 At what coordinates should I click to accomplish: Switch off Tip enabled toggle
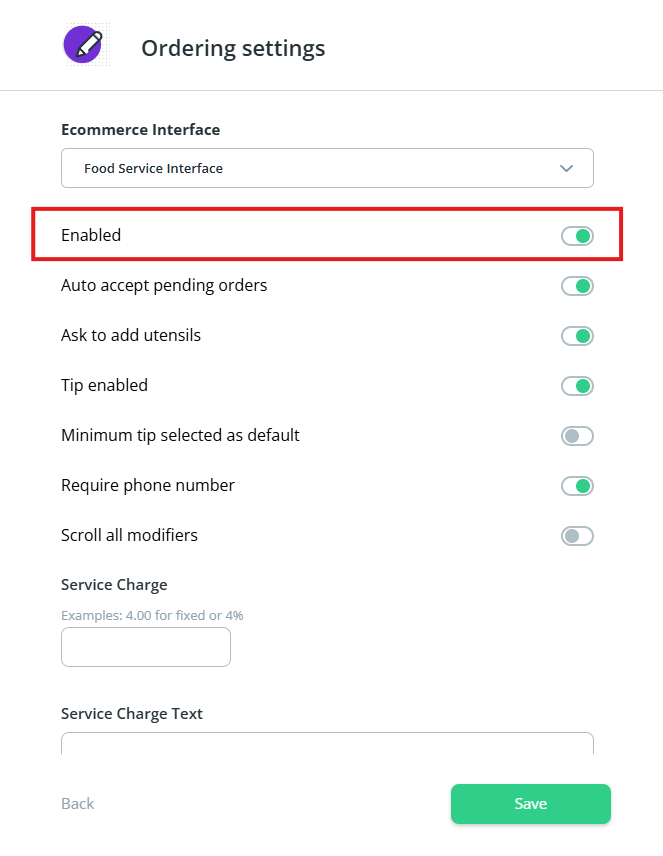[x=577, y=386]
